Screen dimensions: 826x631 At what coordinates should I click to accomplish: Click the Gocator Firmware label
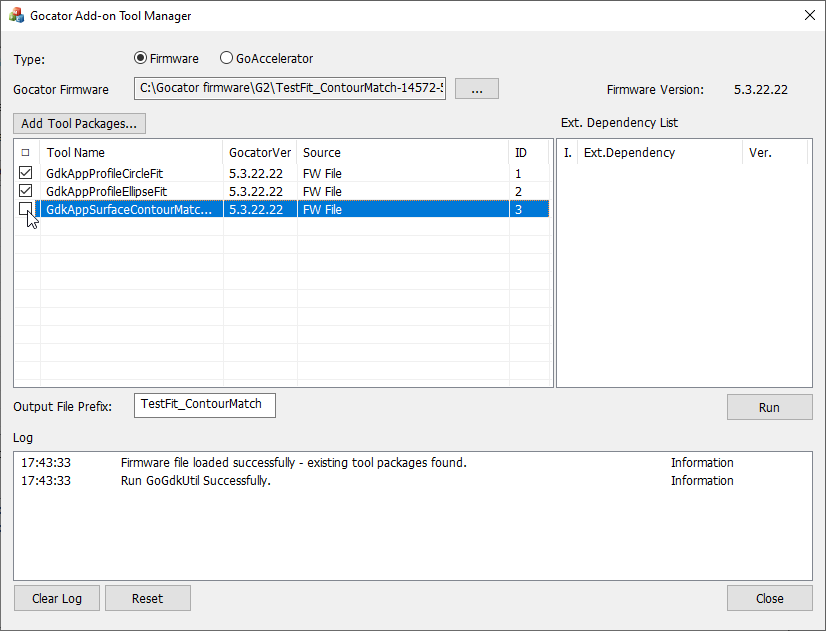[x=61, y=90]
